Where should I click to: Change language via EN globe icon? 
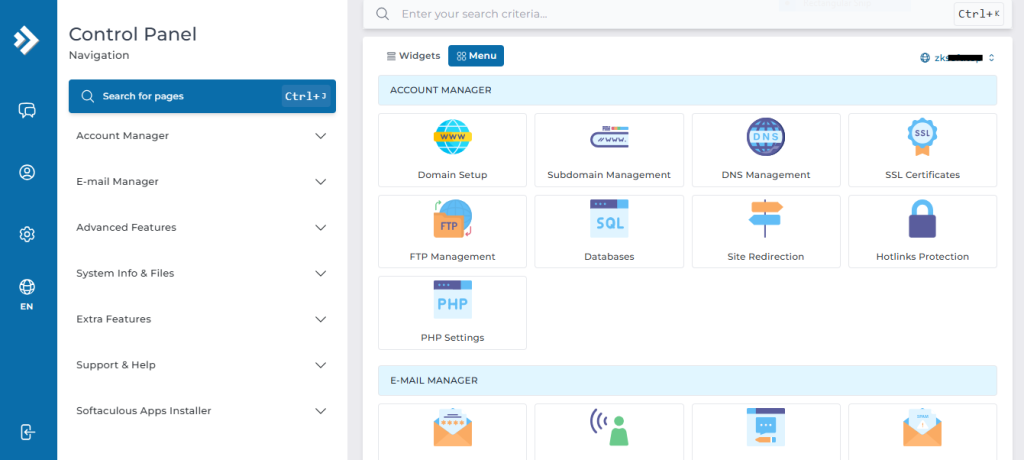coord(27,294)
